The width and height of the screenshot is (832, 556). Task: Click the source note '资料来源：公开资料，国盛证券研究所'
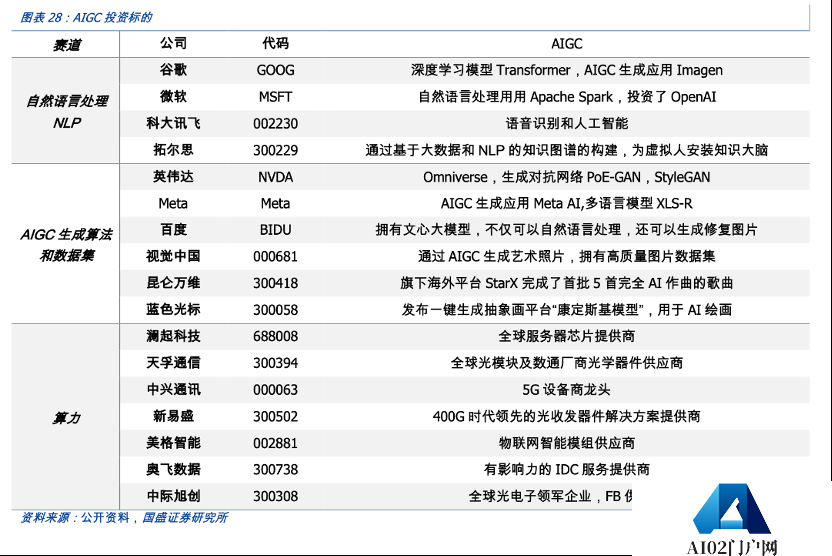[x=124, y=518]
